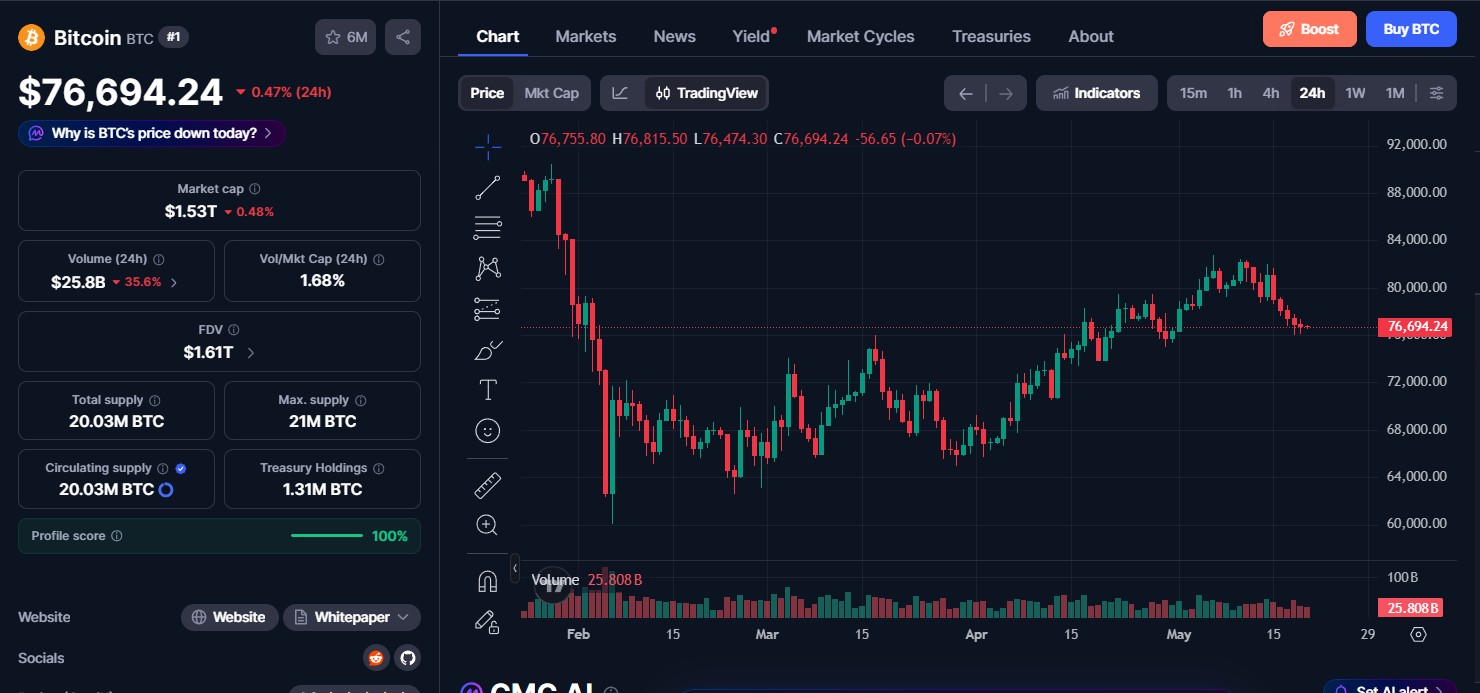Screen dimensions: 1480x693
Task: Click the circulating supply ring icon
Action: pyautogui.click(x=166, y=490)
